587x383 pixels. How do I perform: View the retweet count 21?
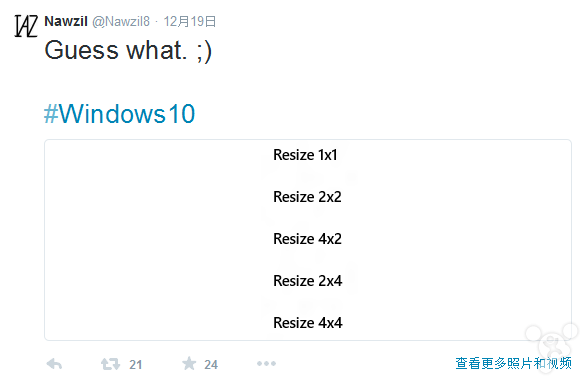coord(136,364)
